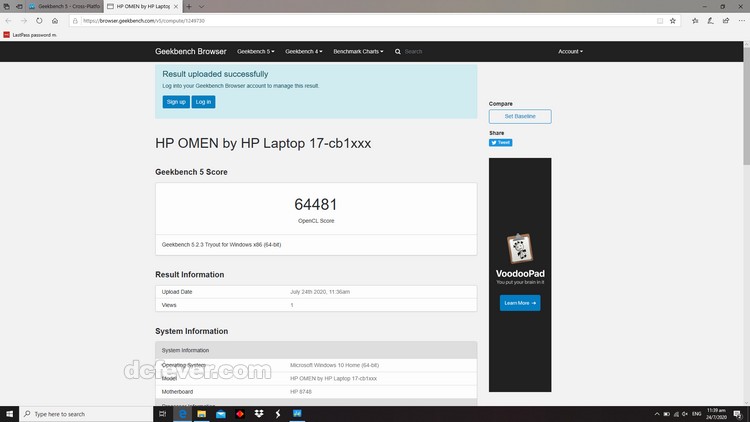Click the share page icon
This screenshot has width=750, height=422.
coord(726,21)
